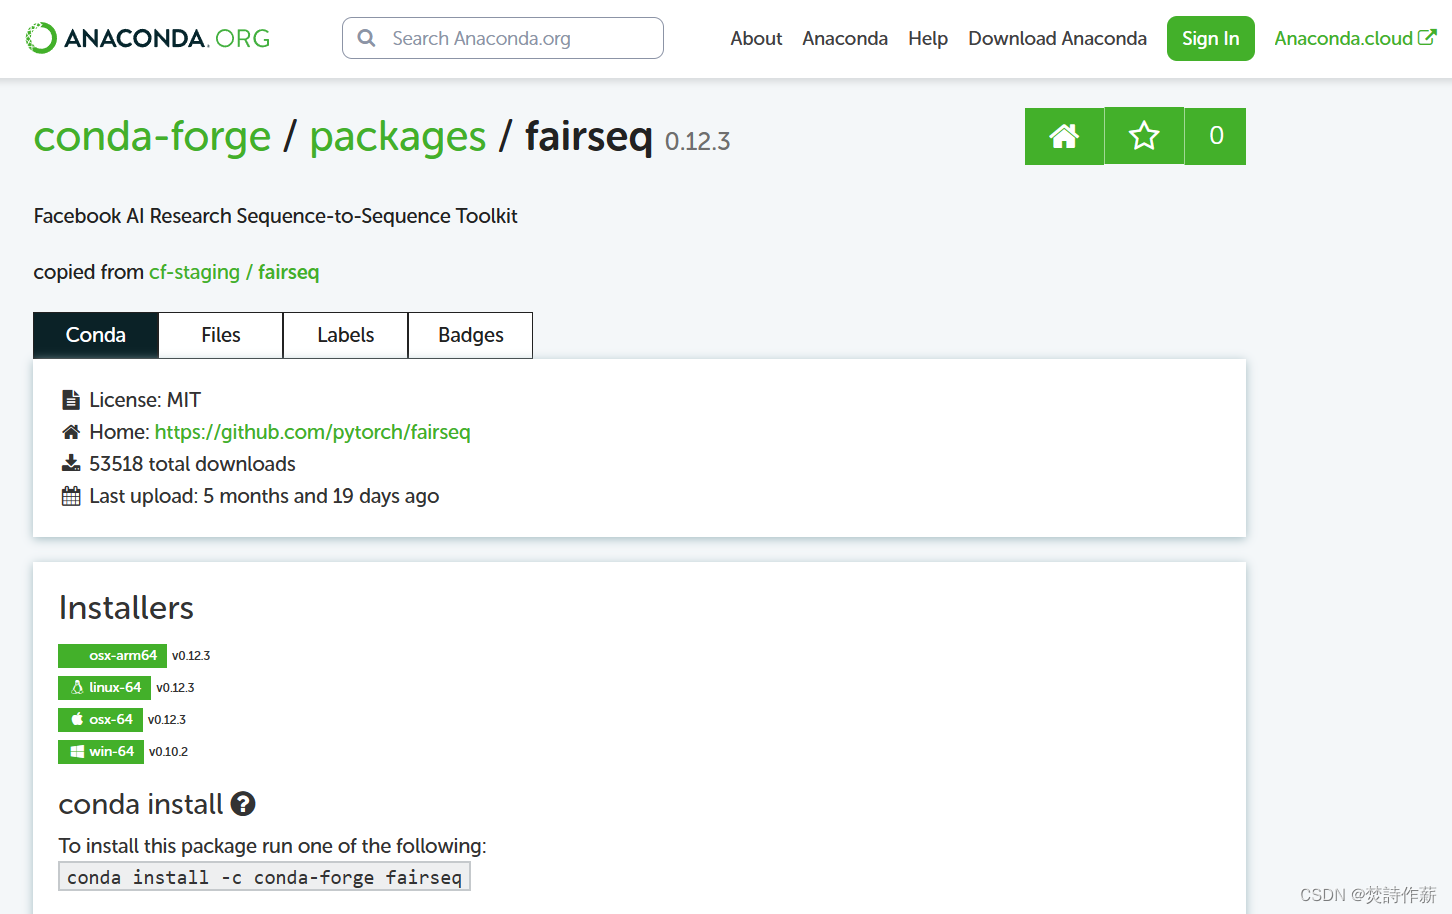
Task: Open the pytorch/fairseq GitHub link
Action: point(313,432)
